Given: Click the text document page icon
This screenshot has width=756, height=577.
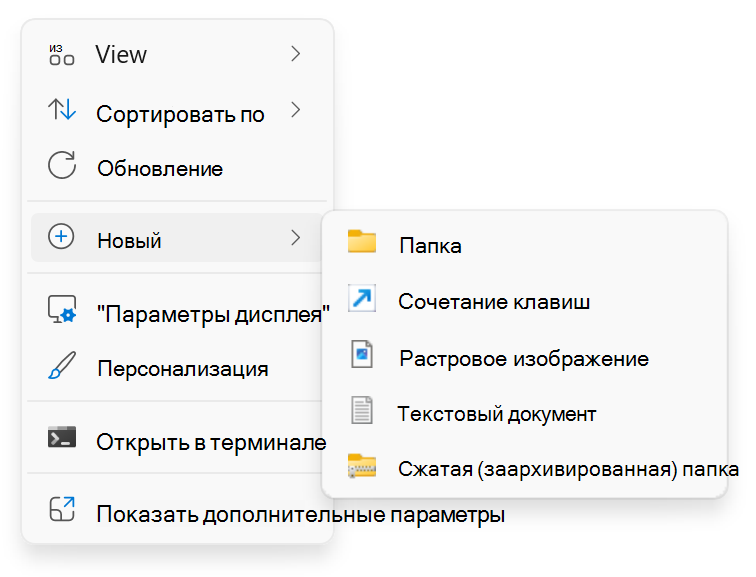Looking at the screenshot, I should tap(362, 410).
